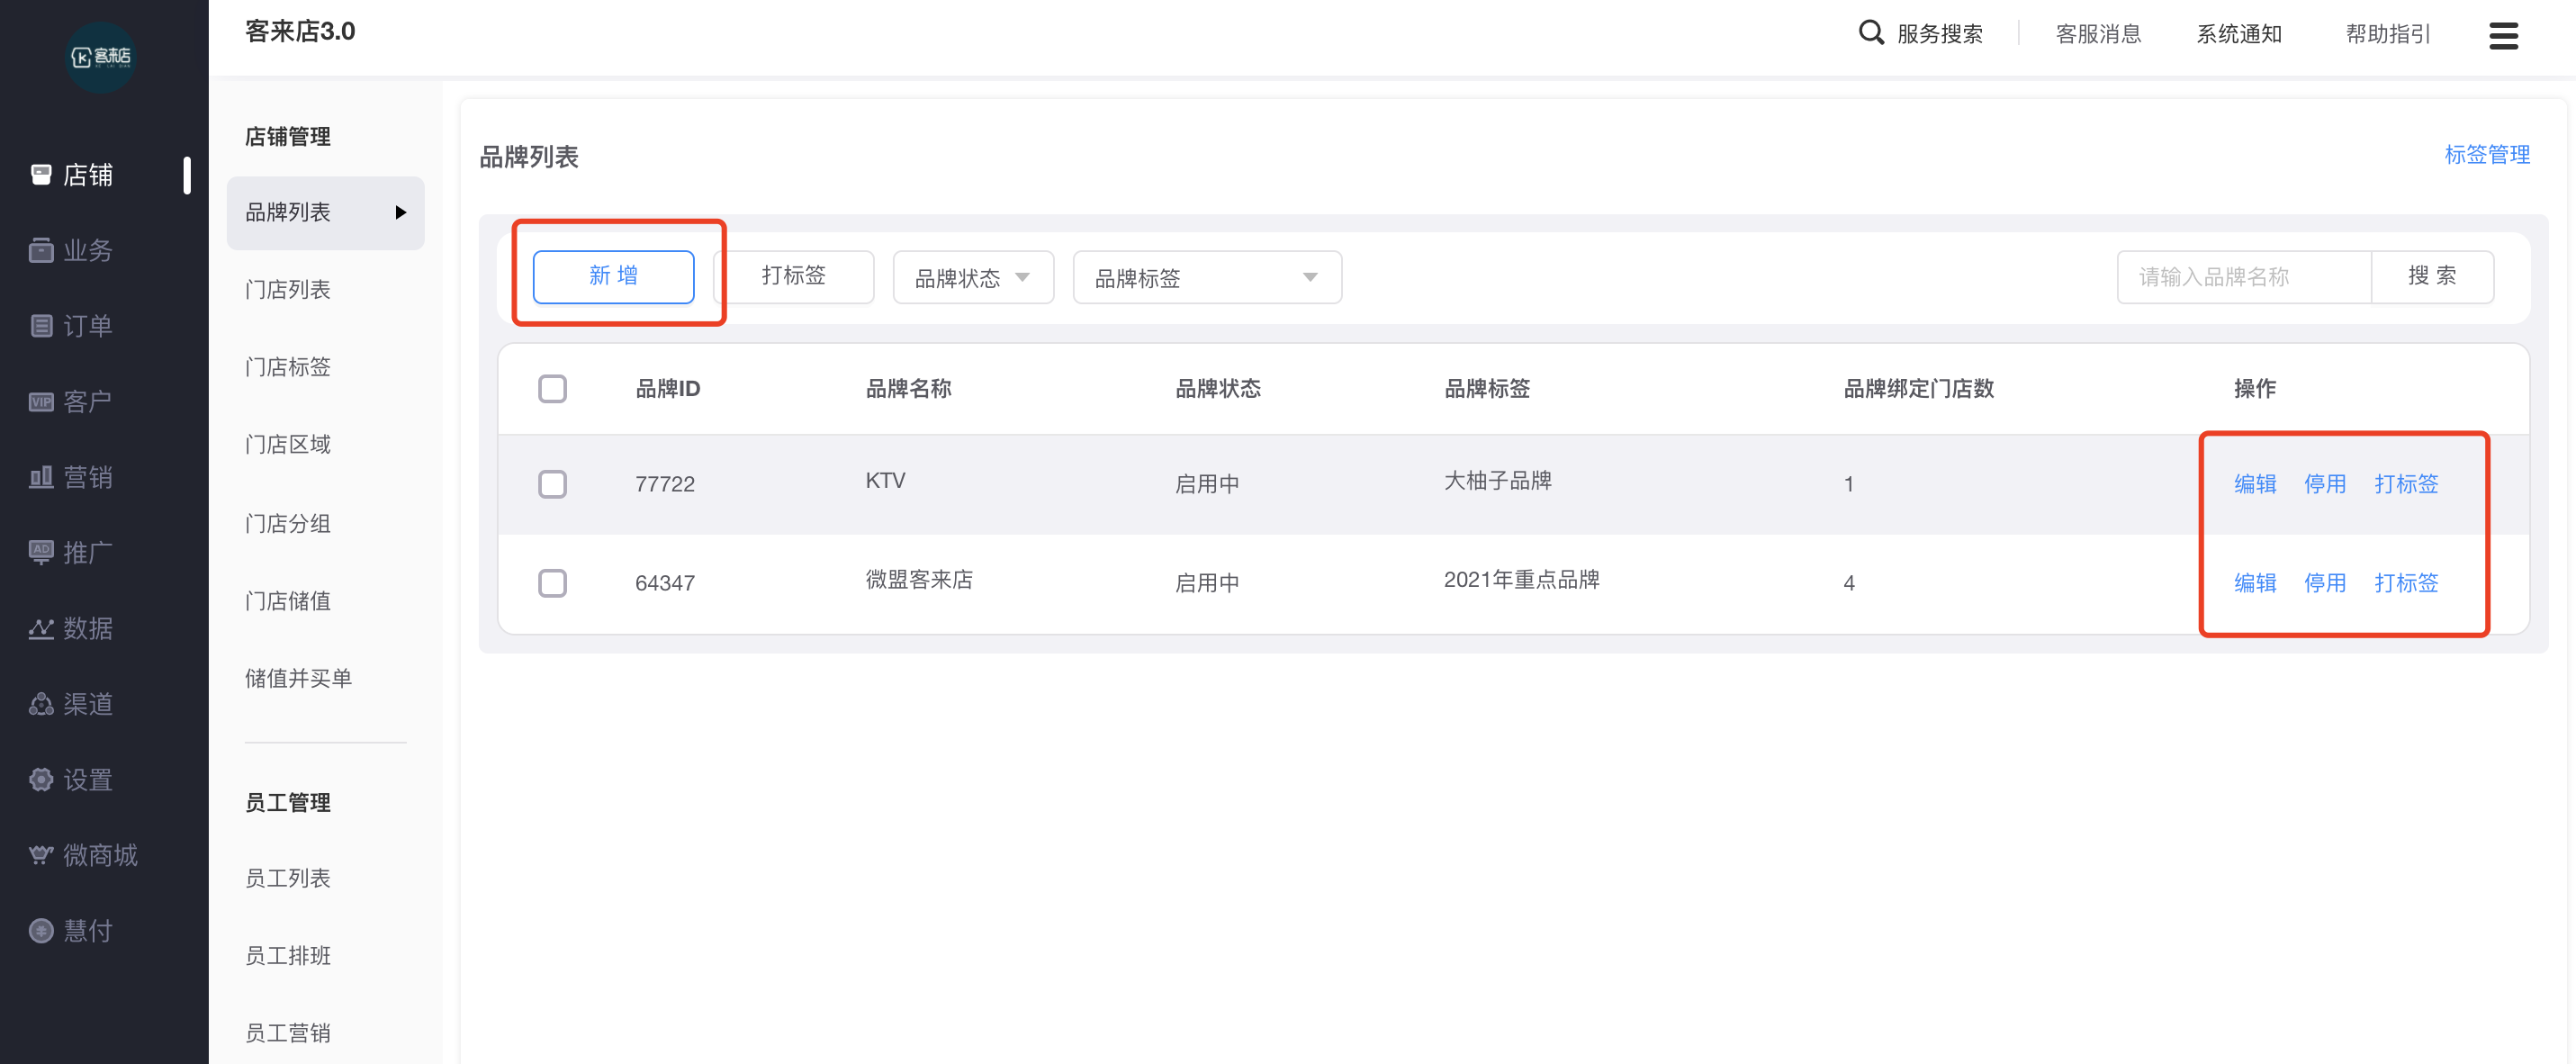Click the 客户 VIP icon
The image size is (2576, 1064).
[x=41, y=402]
